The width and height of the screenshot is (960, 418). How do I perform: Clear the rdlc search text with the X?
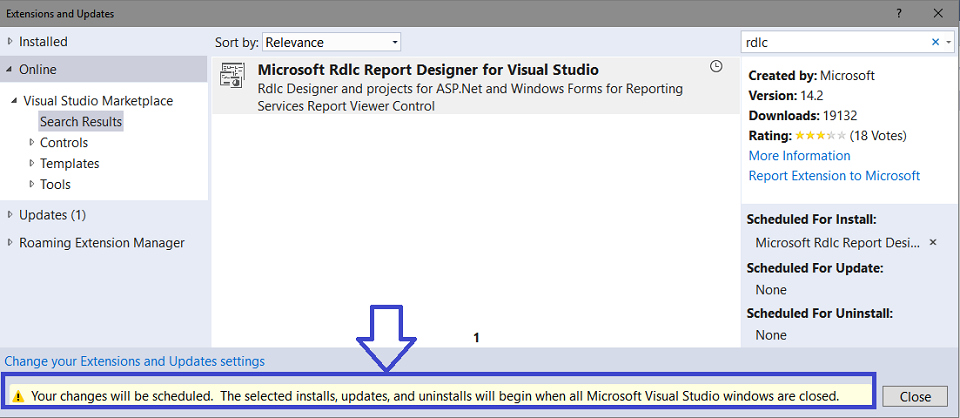(x=935, y=42)
